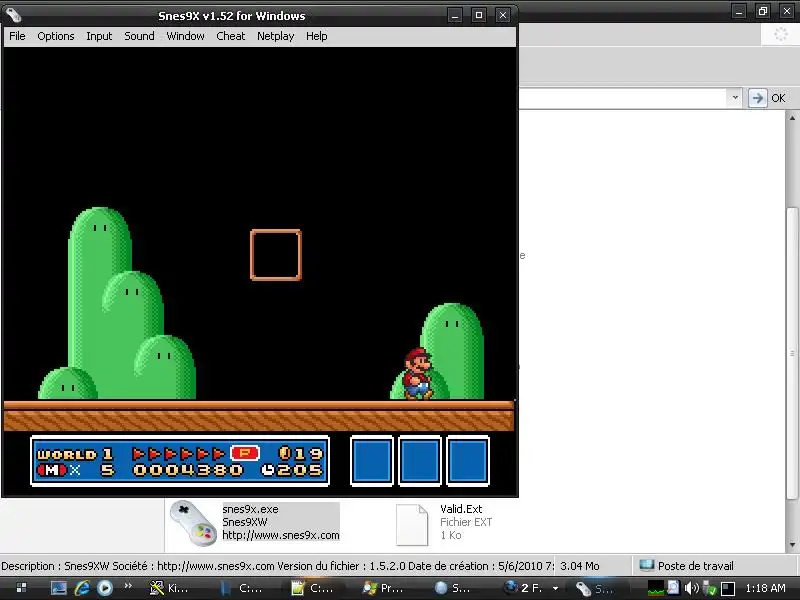Click the Mario lives M badge

point(52,470)
